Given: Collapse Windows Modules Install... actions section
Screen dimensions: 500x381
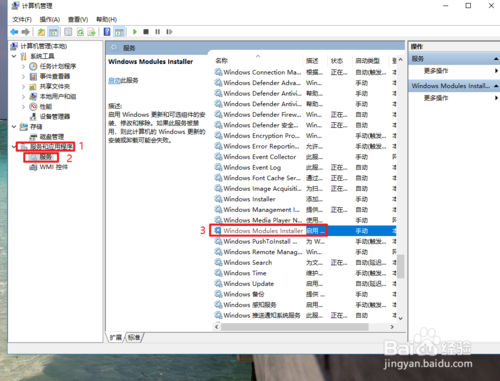Looking at the screenshot, I should pos(496,86).
